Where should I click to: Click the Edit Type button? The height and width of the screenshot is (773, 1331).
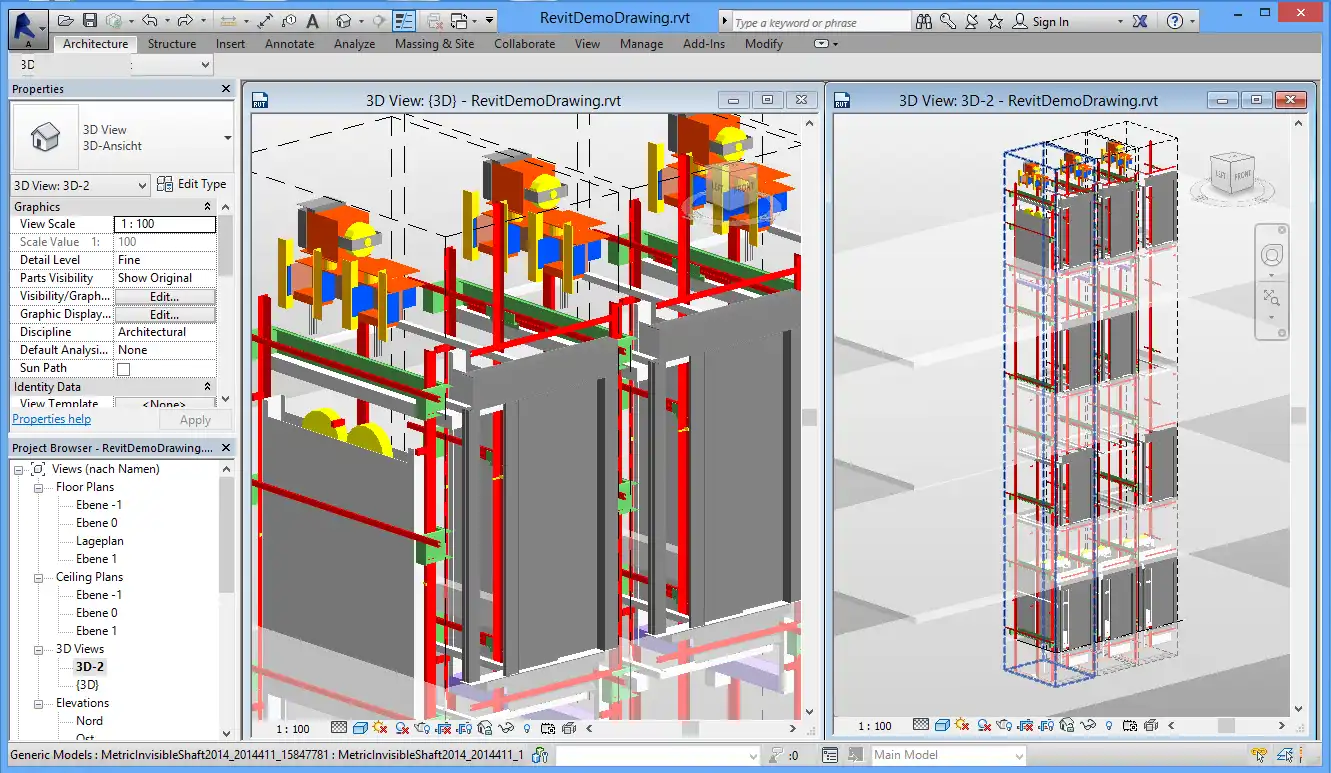click(x=192, y=184)
